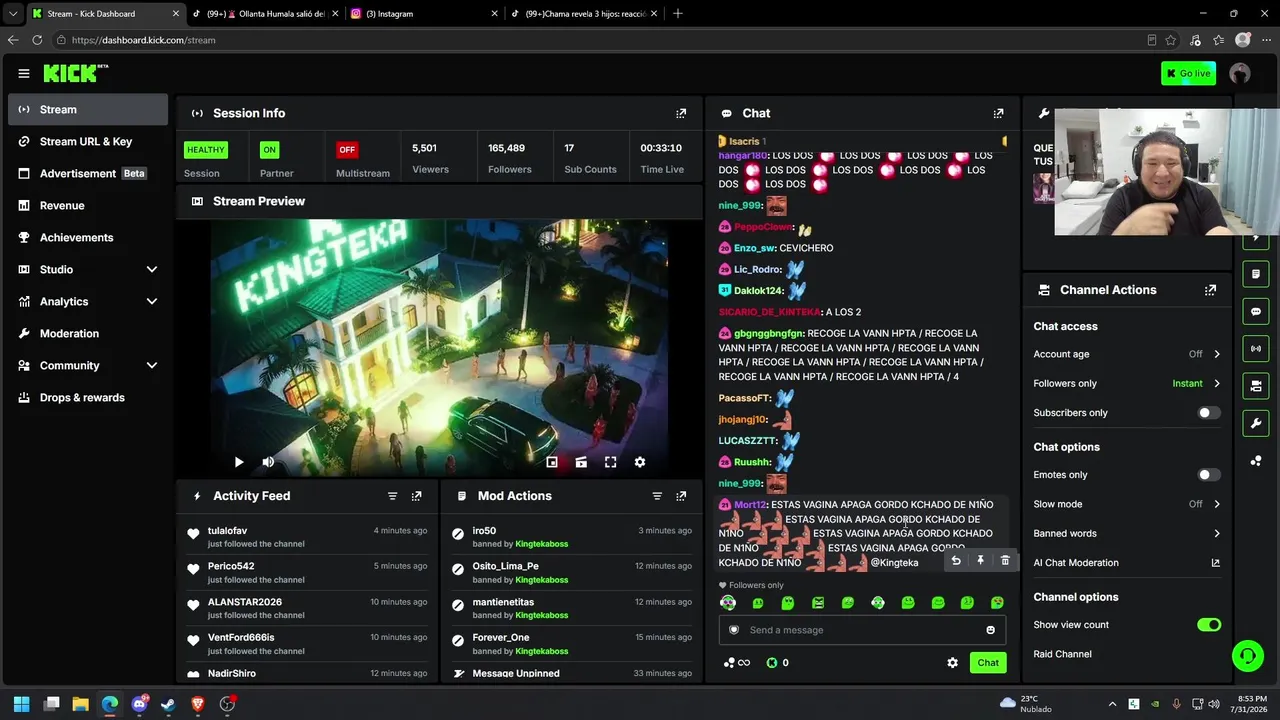Open the chat bubble shortcut in right sidebar
The image size is (1280, 720).
[1256, 312]
